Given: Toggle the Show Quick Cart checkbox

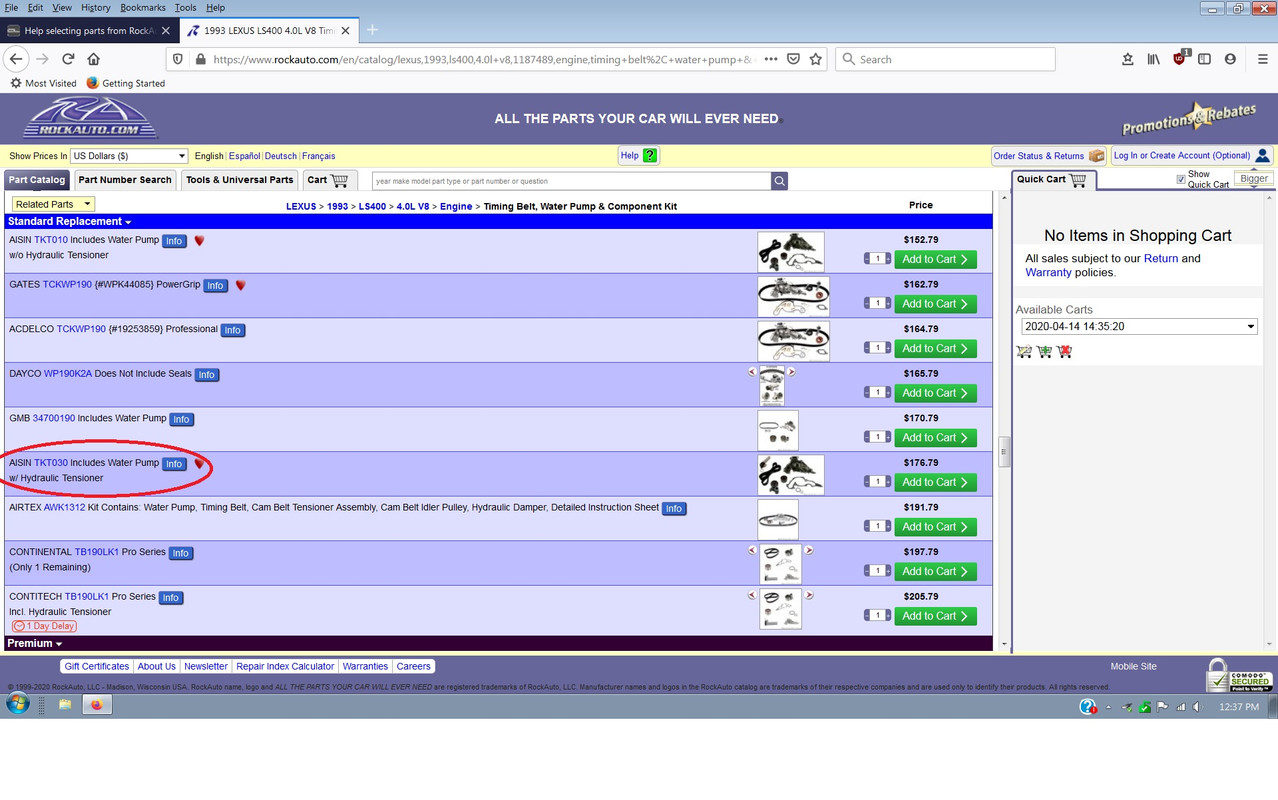Looking at the screenshot, I should coord(1181,180).
